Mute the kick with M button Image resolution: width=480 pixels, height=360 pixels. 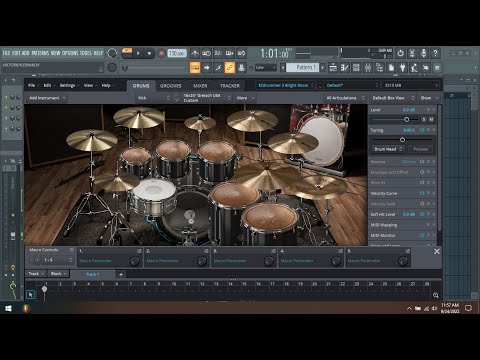431,119
